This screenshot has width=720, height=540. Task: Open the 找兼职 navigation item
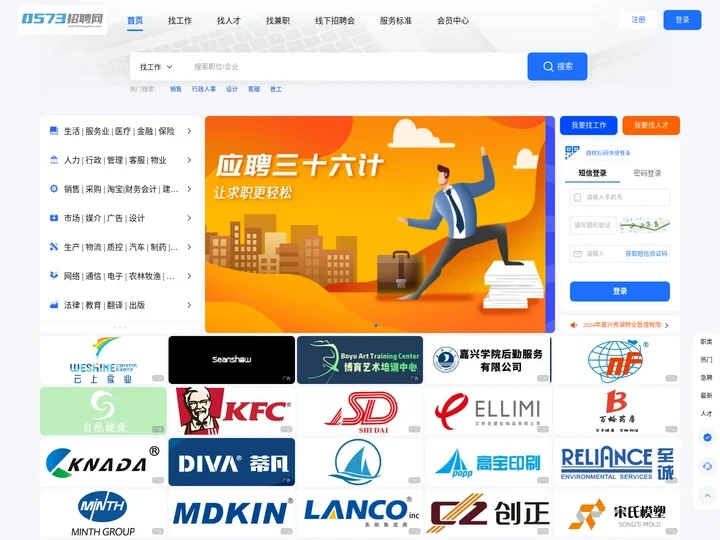point(278,21)
